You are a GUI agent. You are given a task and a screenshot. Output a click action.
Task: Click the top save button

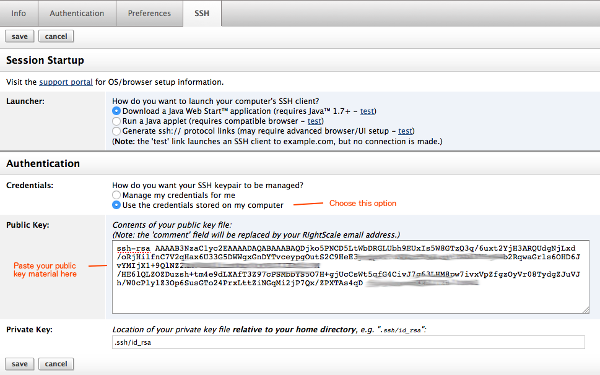tap(20, 36)
